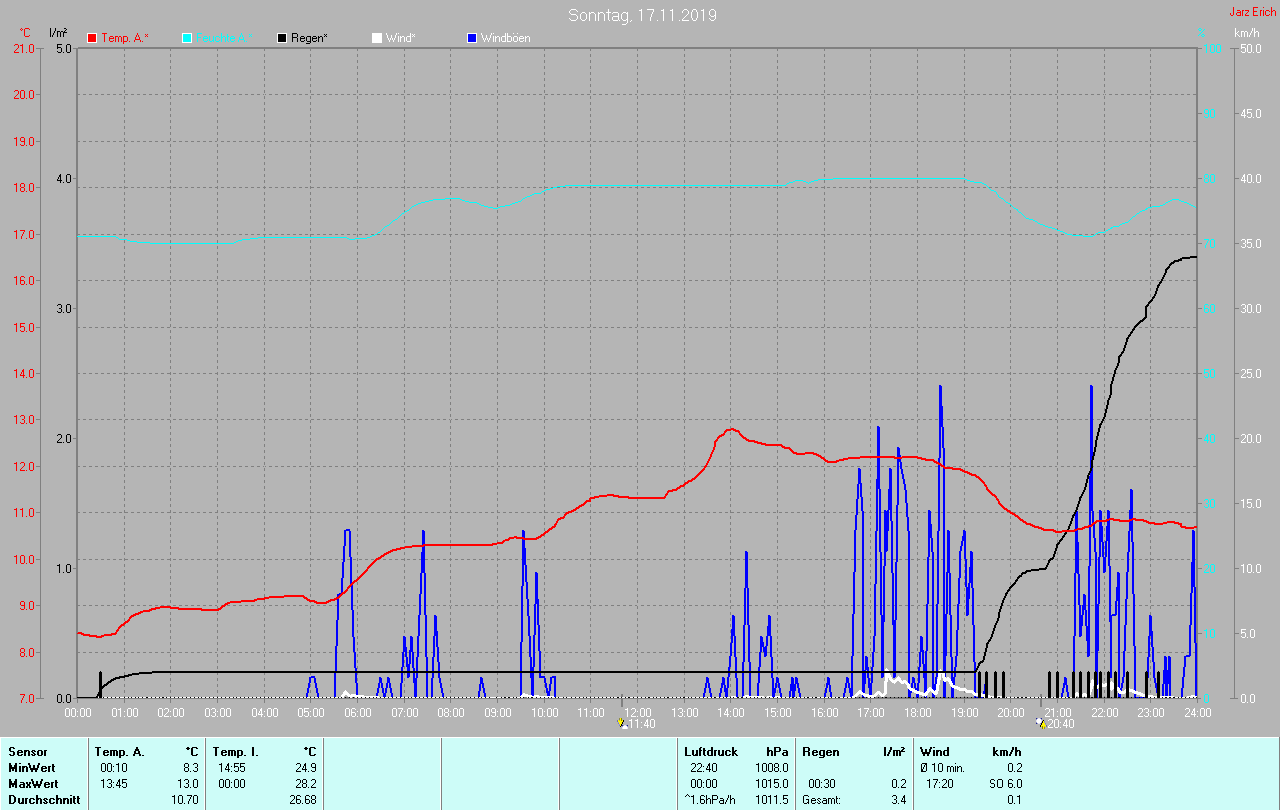Click the blue Windböen legend swatch
The image size is (1280, 810).
[x=472, y=38]
